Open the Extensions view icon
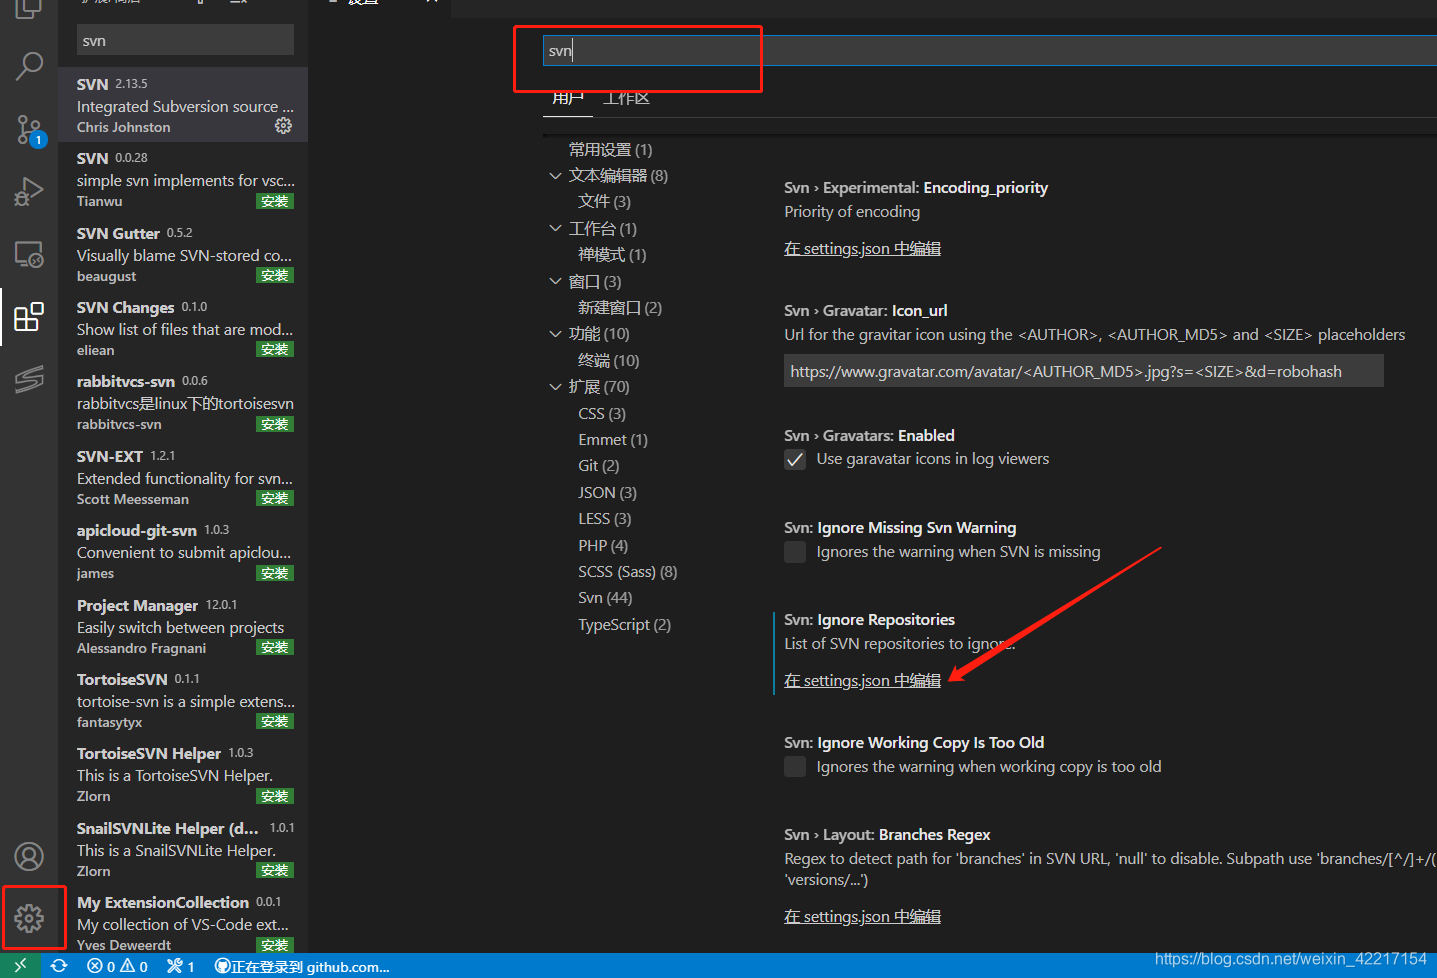The image size is (1437, 978). (29, 317)
